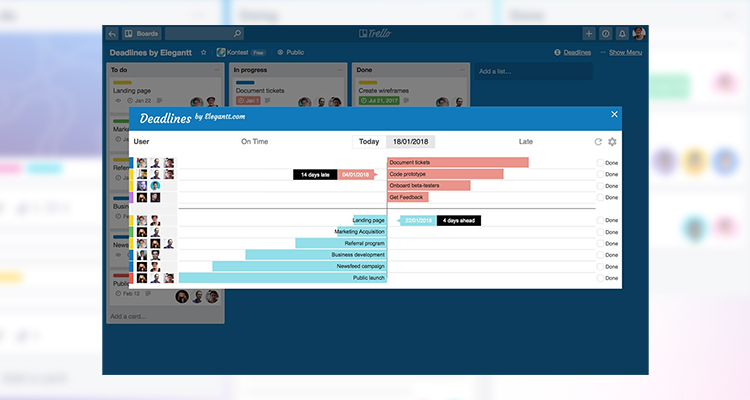Check Done for Code prototype

(x=600, y=174)
